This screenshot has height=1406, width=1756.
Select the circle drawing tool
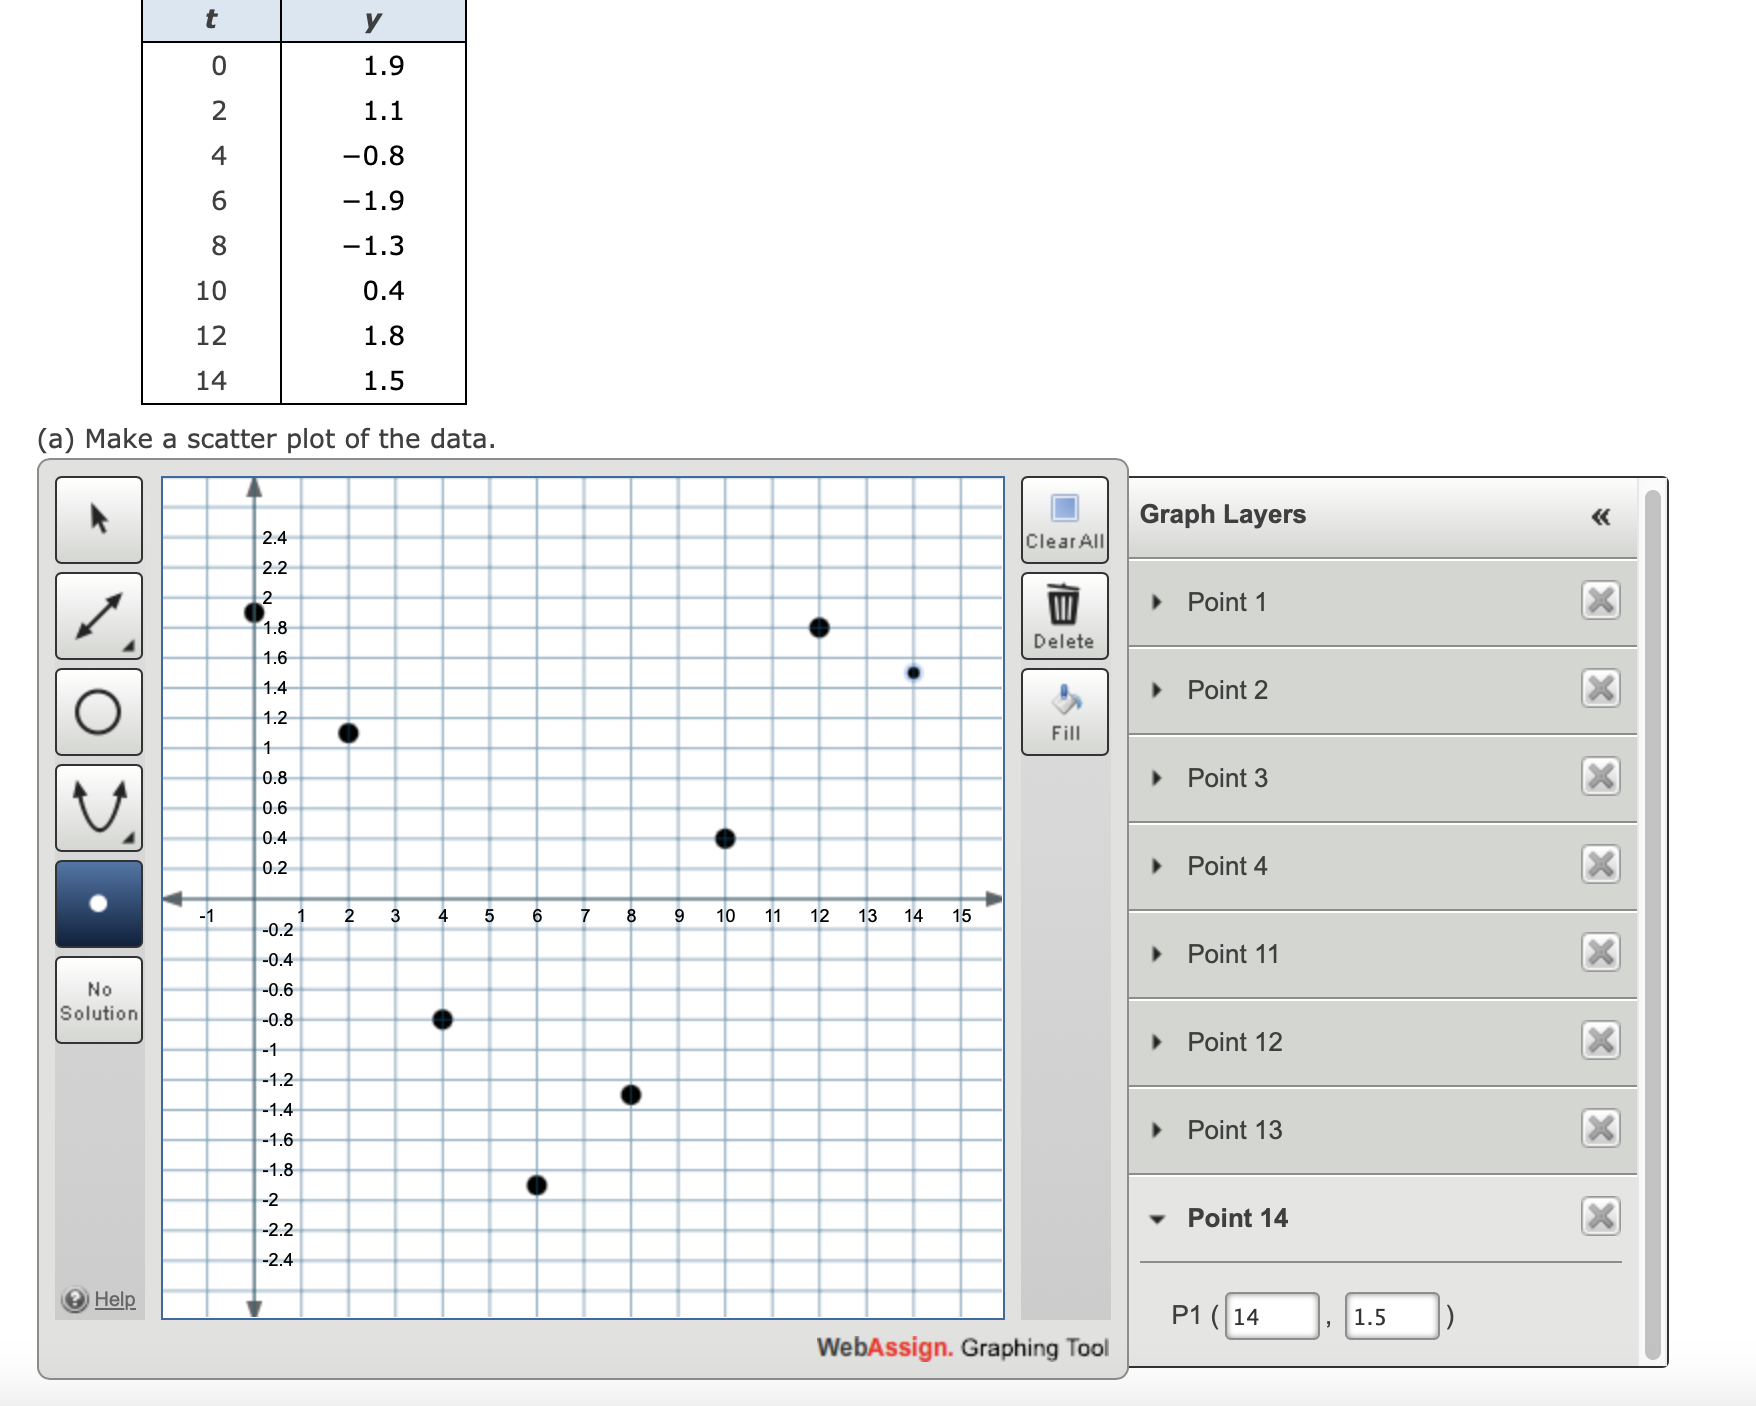97,713
